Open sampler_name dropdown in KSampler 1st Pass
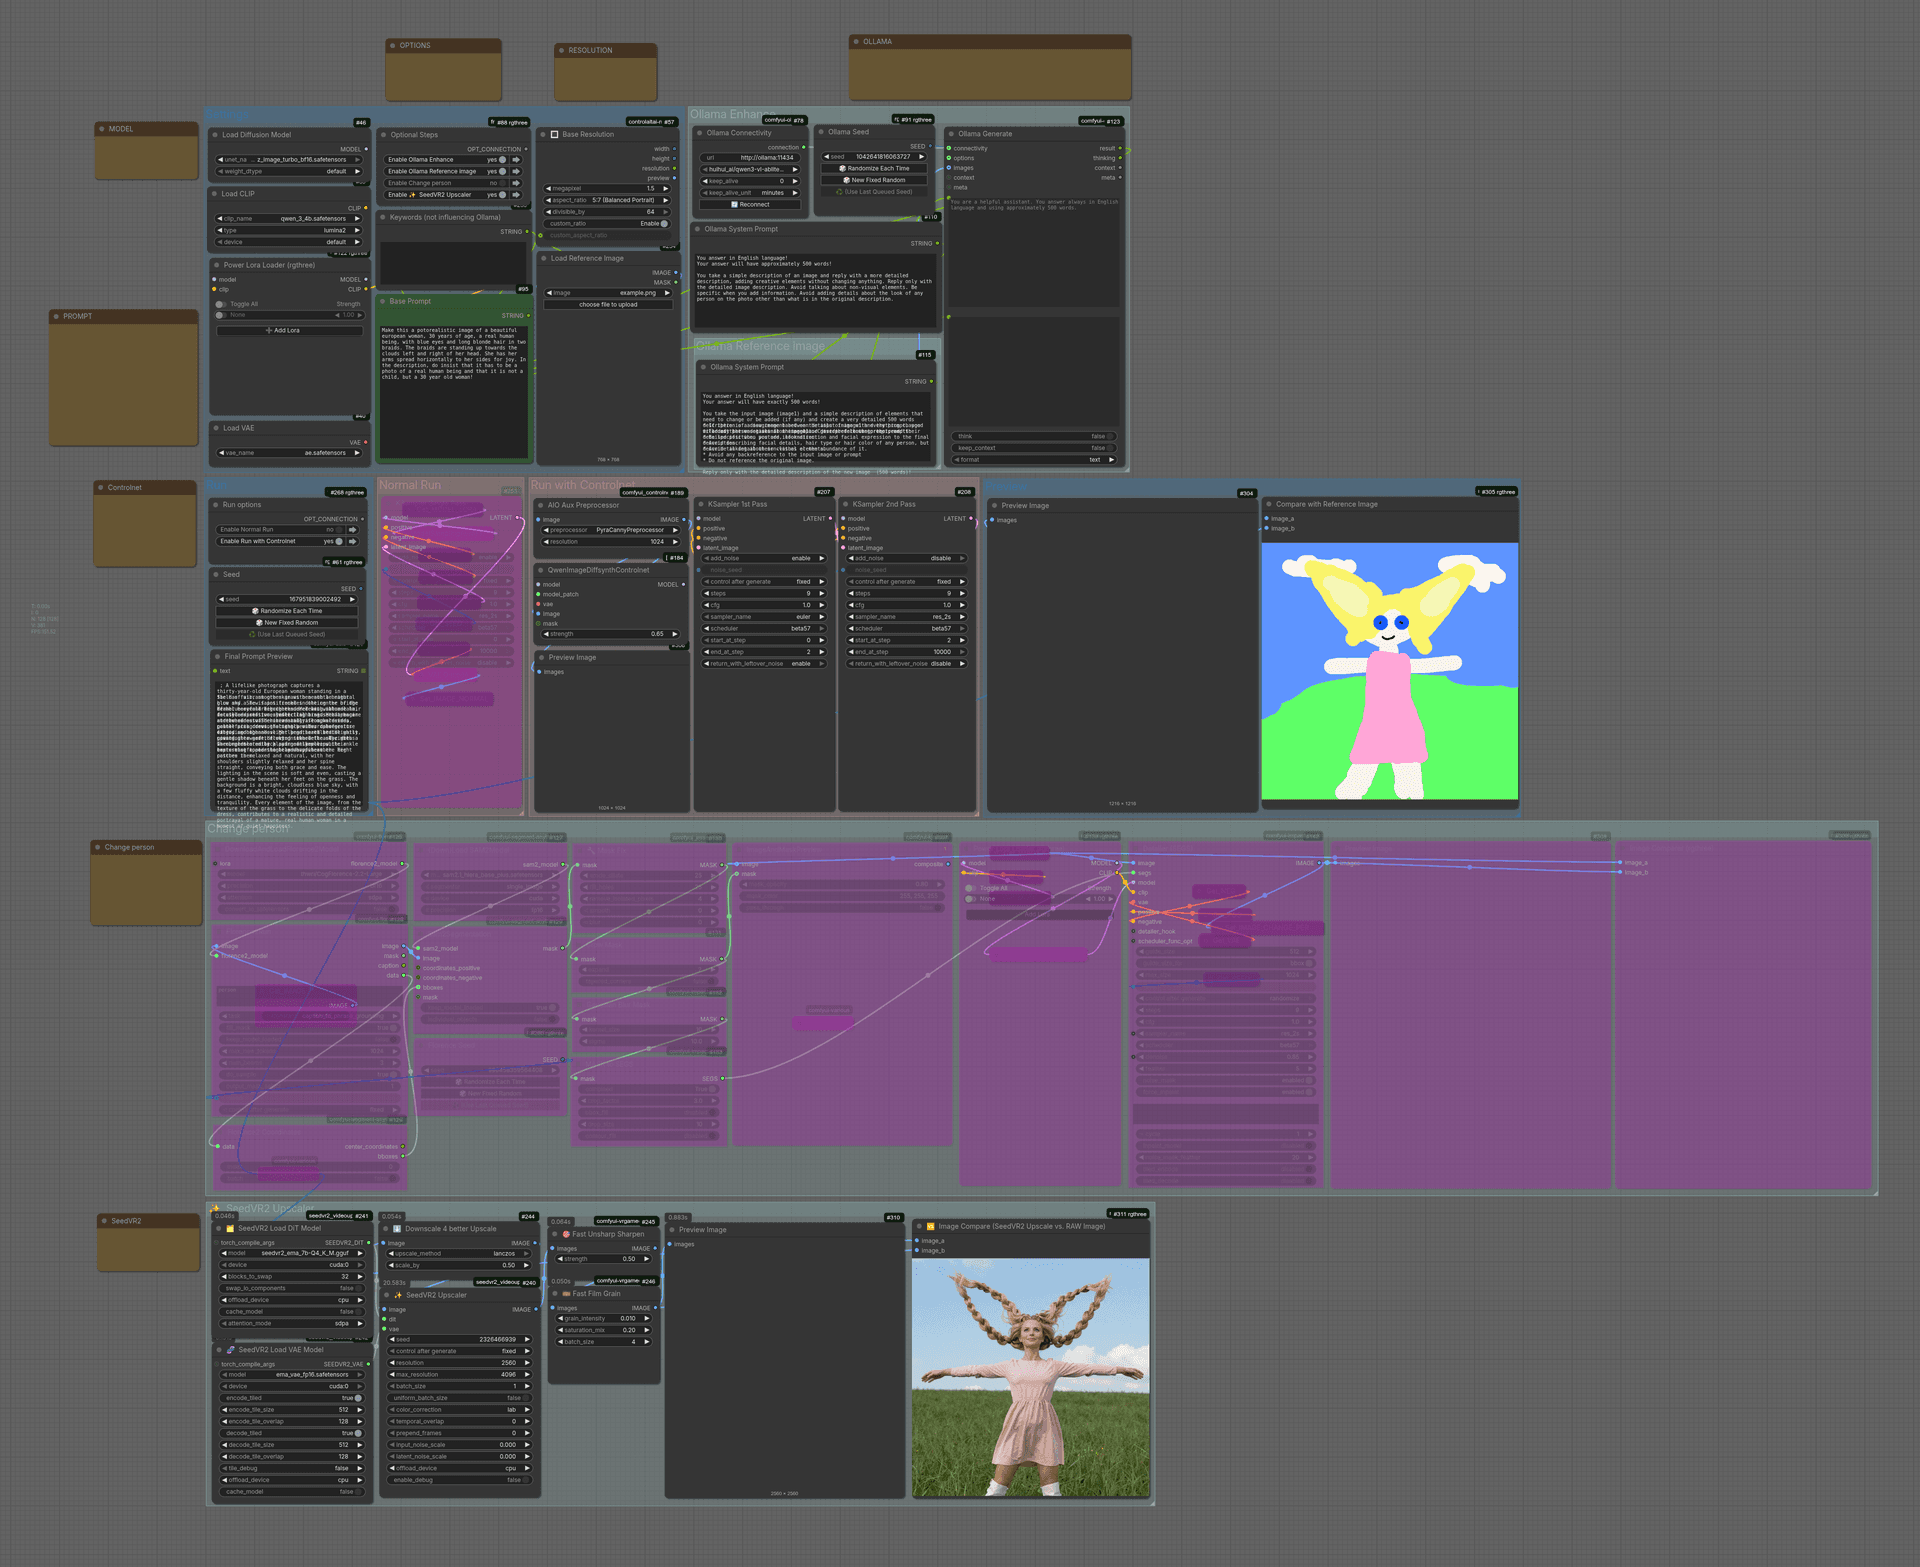The height and width of the screenshot is (1567, 1920). pyautogui.click(x=764, y=617)
